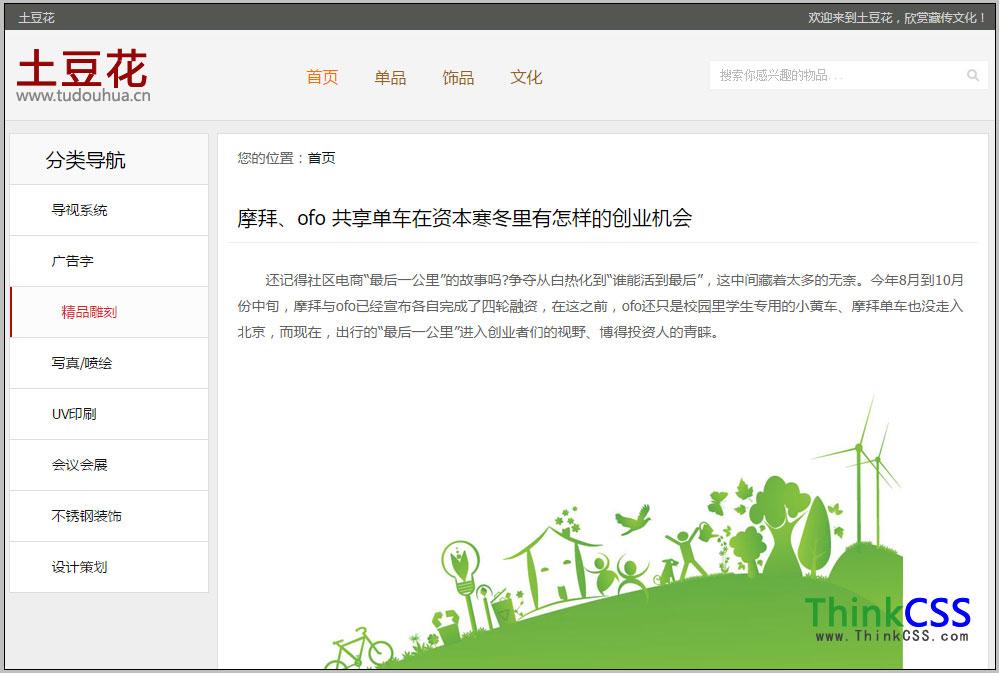999x673 pixels.
Task: Click the article paragraph starting 还记得社区电商
Action: (x=600, y=306)
